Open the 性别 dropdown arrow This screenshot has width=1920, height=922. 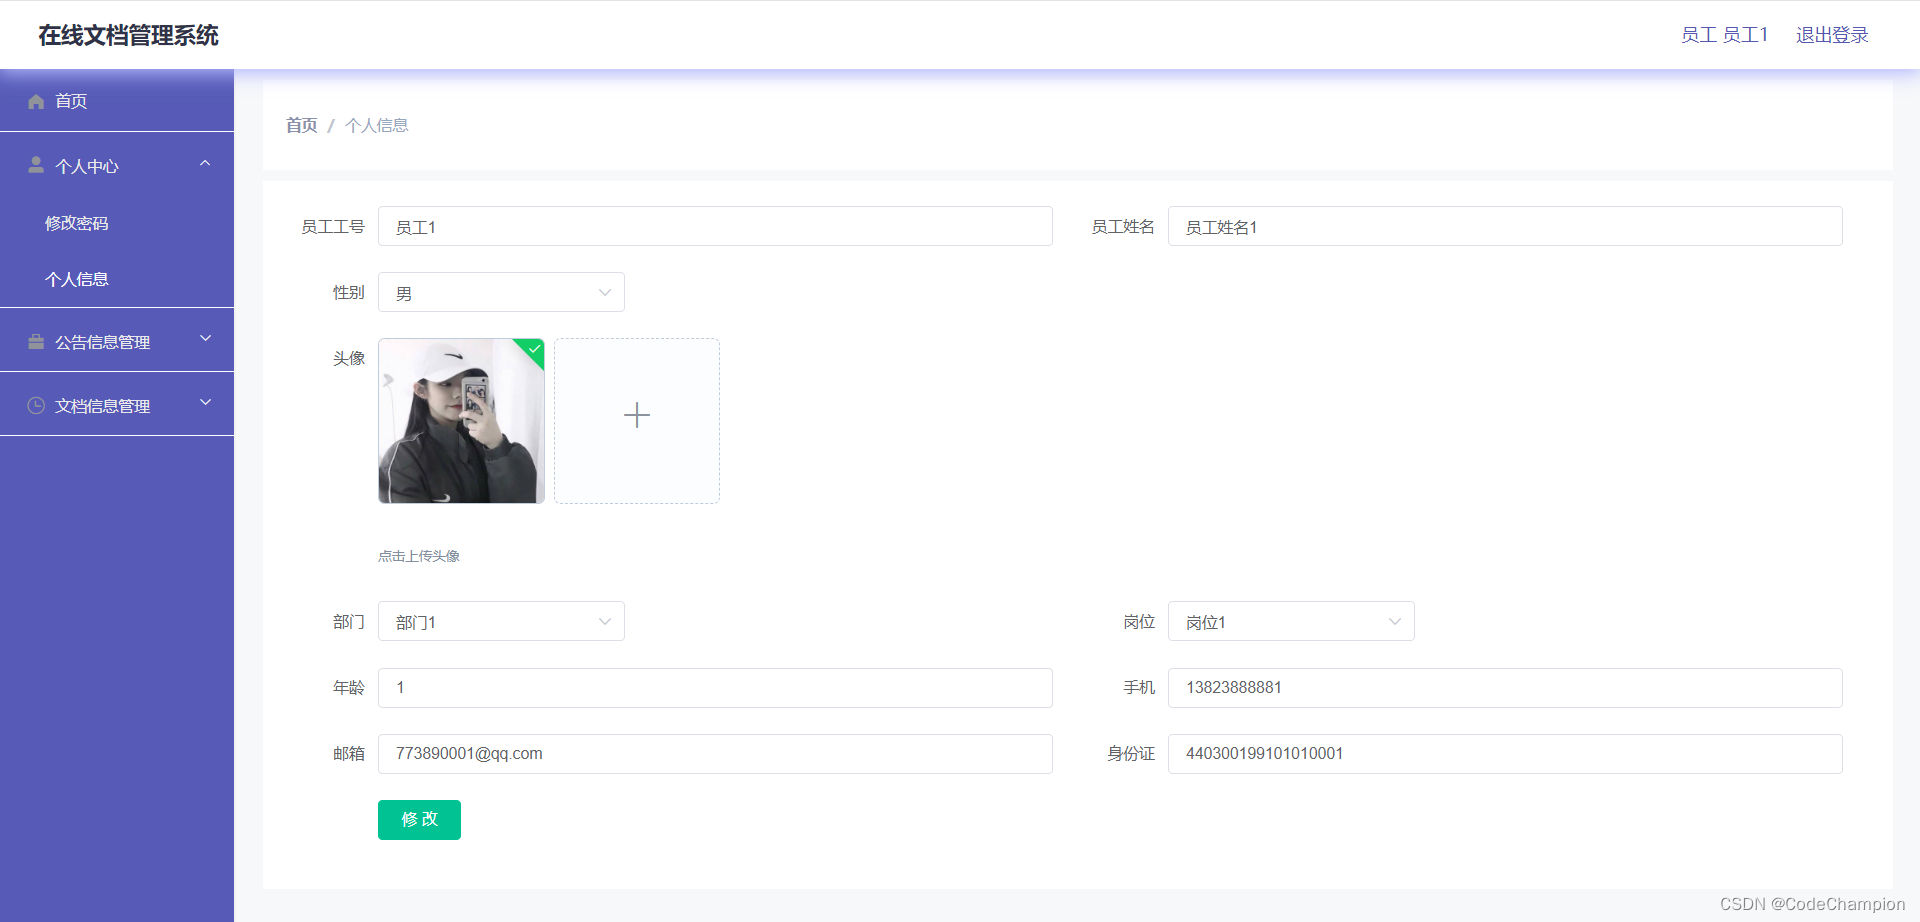click(604, 292)
